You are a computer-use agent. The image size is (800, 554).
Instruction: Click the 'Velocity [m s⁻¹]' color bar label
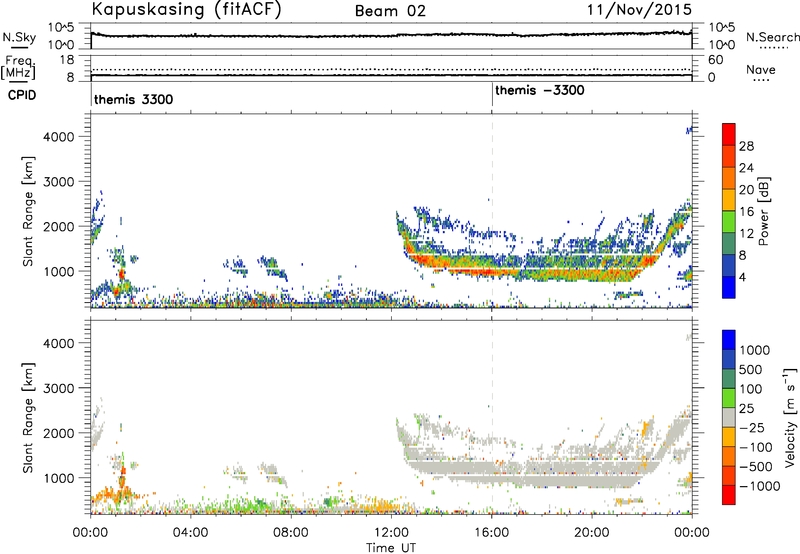(790, 417)
